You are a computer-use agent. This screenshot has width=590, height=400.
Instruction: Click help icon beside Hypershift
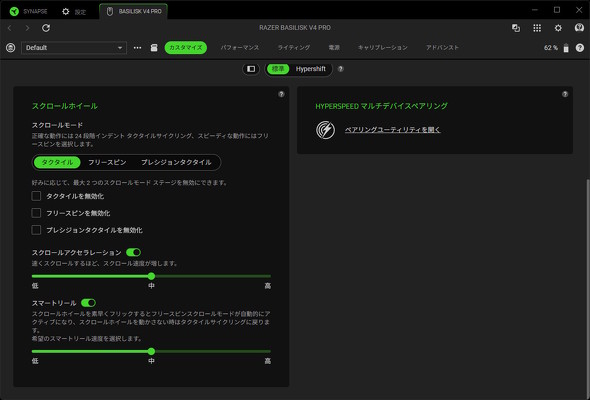[x=341, y=69]
